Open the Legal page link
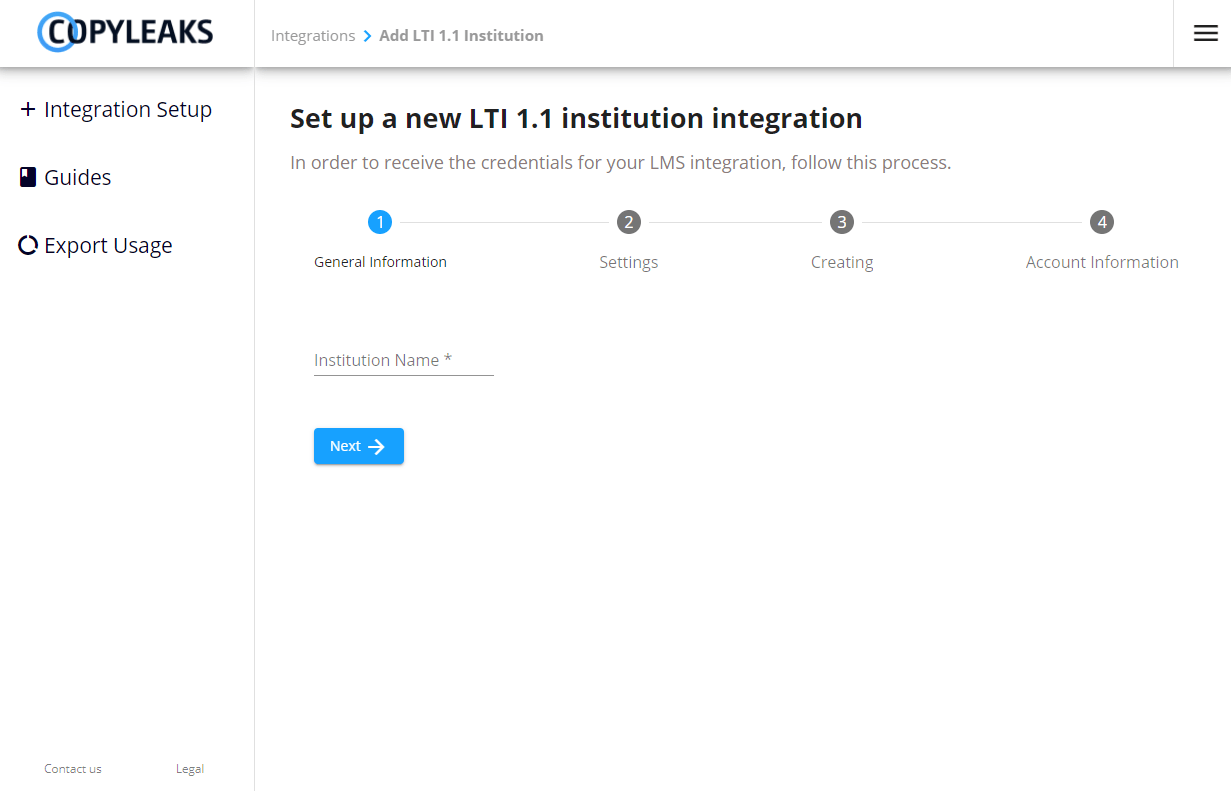The image size is (1231, 791). 189,768
